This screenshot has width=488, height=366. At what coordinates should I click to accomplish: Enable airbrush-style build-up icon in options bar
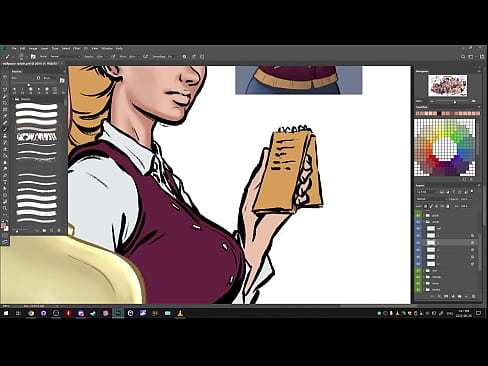coord(145,57)
